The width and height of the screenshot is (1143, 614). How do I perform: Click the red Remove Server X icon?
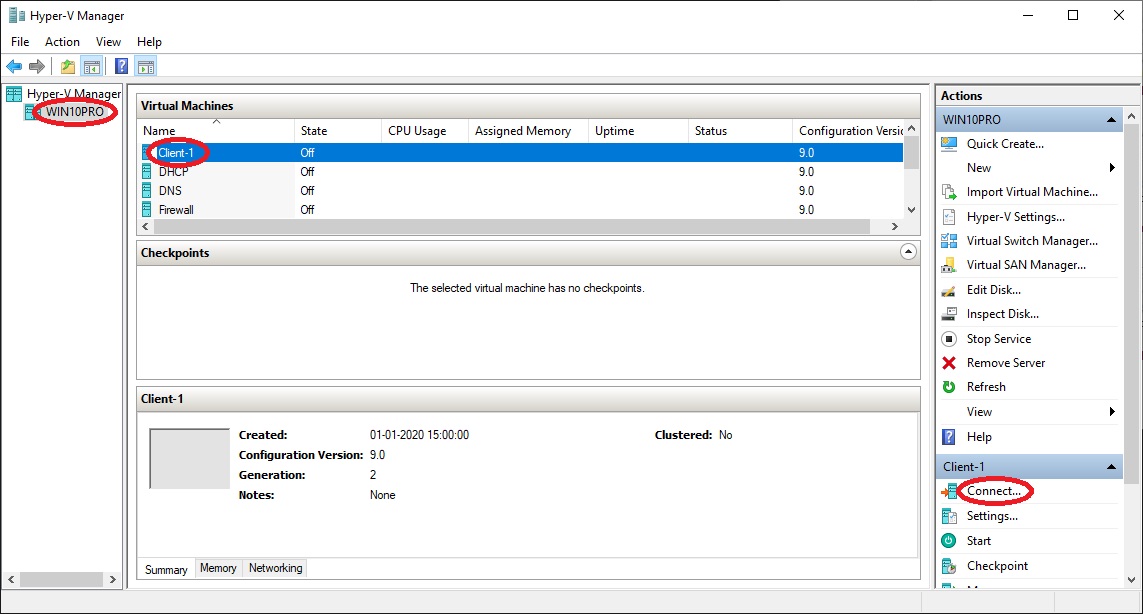click(949, 363)
